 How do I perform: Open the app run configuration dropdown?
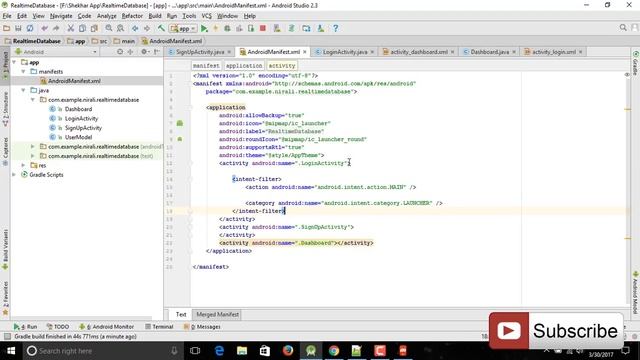pyautogui.click(x=183, y=29)
